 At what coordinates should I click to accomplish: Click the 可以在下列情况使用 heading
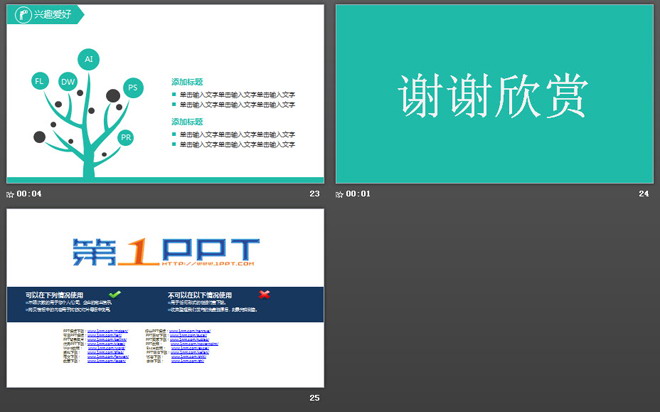(x=54, y=295)
